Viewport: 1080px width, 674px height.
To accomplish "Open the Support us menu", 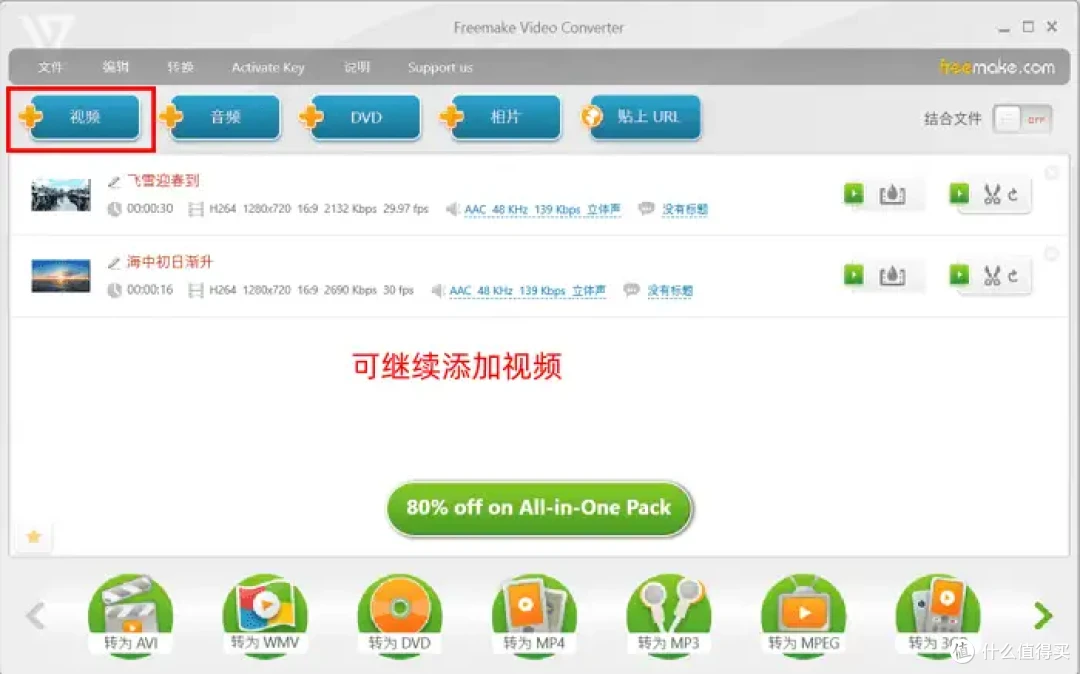I will (440, 67).
